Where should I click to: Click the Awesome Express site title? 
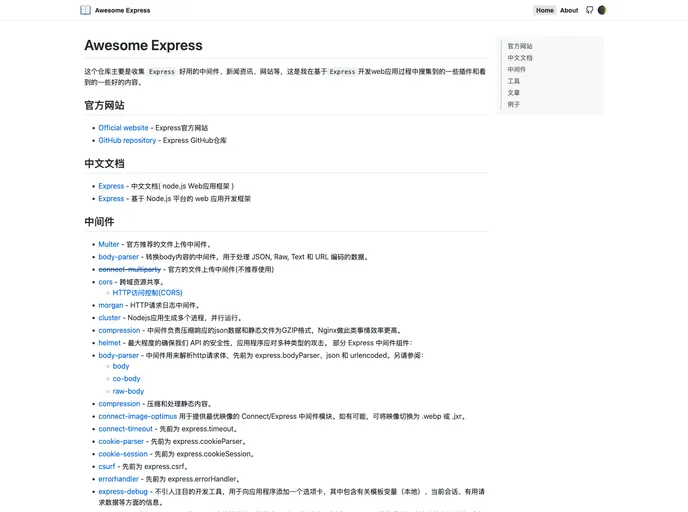[122, 10]
